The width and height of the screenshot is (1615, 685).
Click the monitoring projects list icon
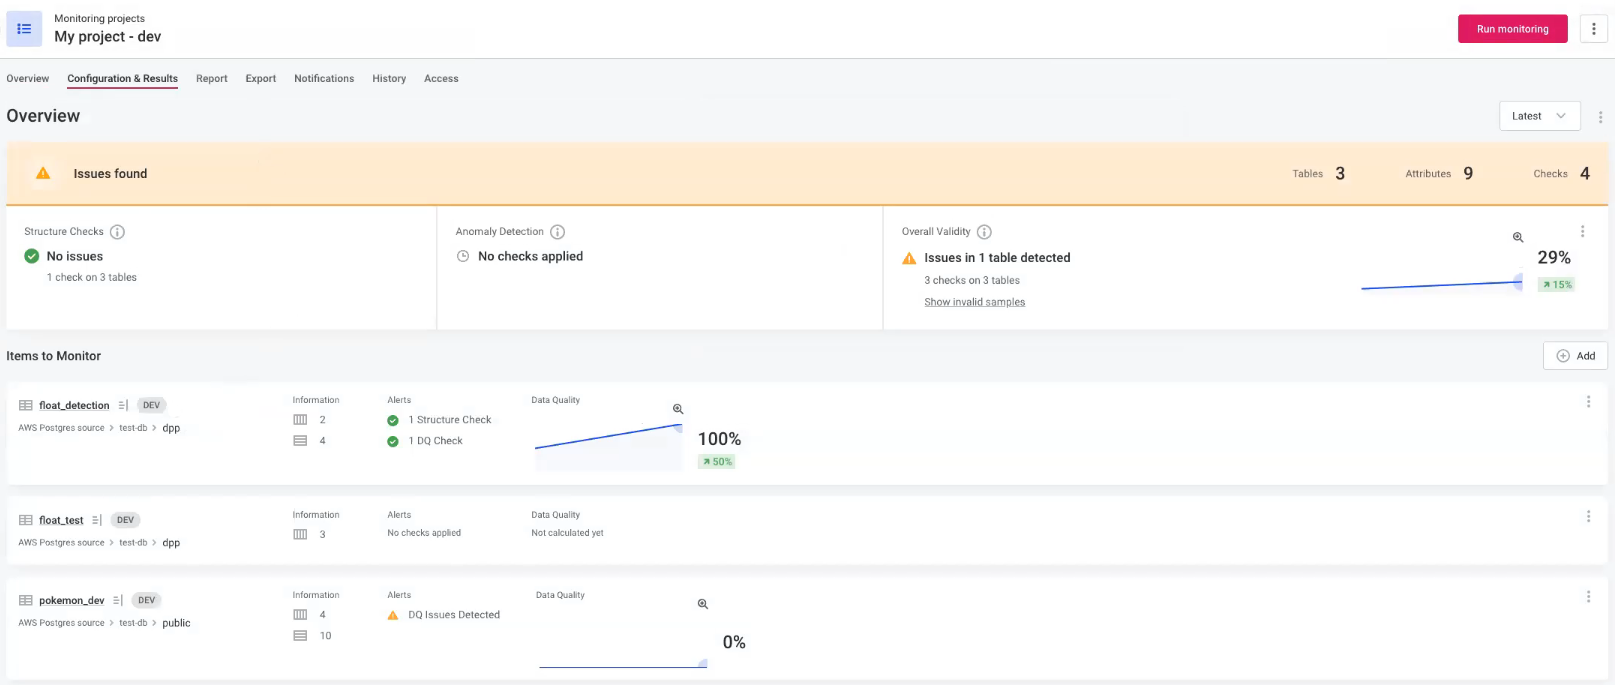24,29
